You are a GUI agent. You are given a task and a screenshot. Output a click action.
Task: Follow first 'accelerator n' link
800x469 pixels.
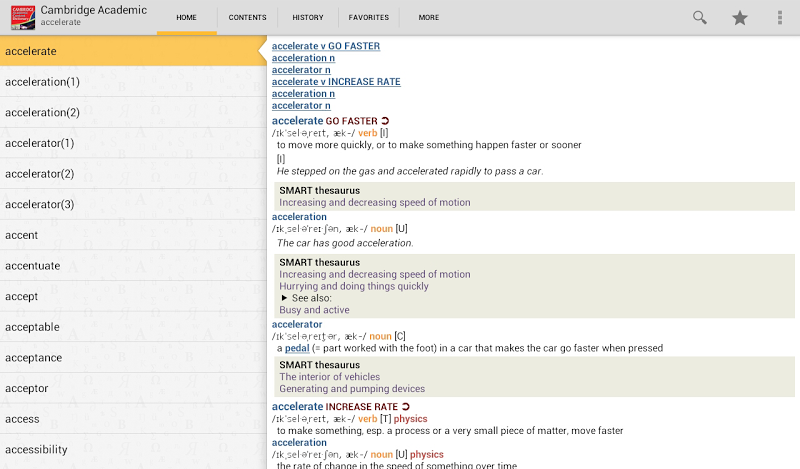pyautogui.click(x=301, y=69)
